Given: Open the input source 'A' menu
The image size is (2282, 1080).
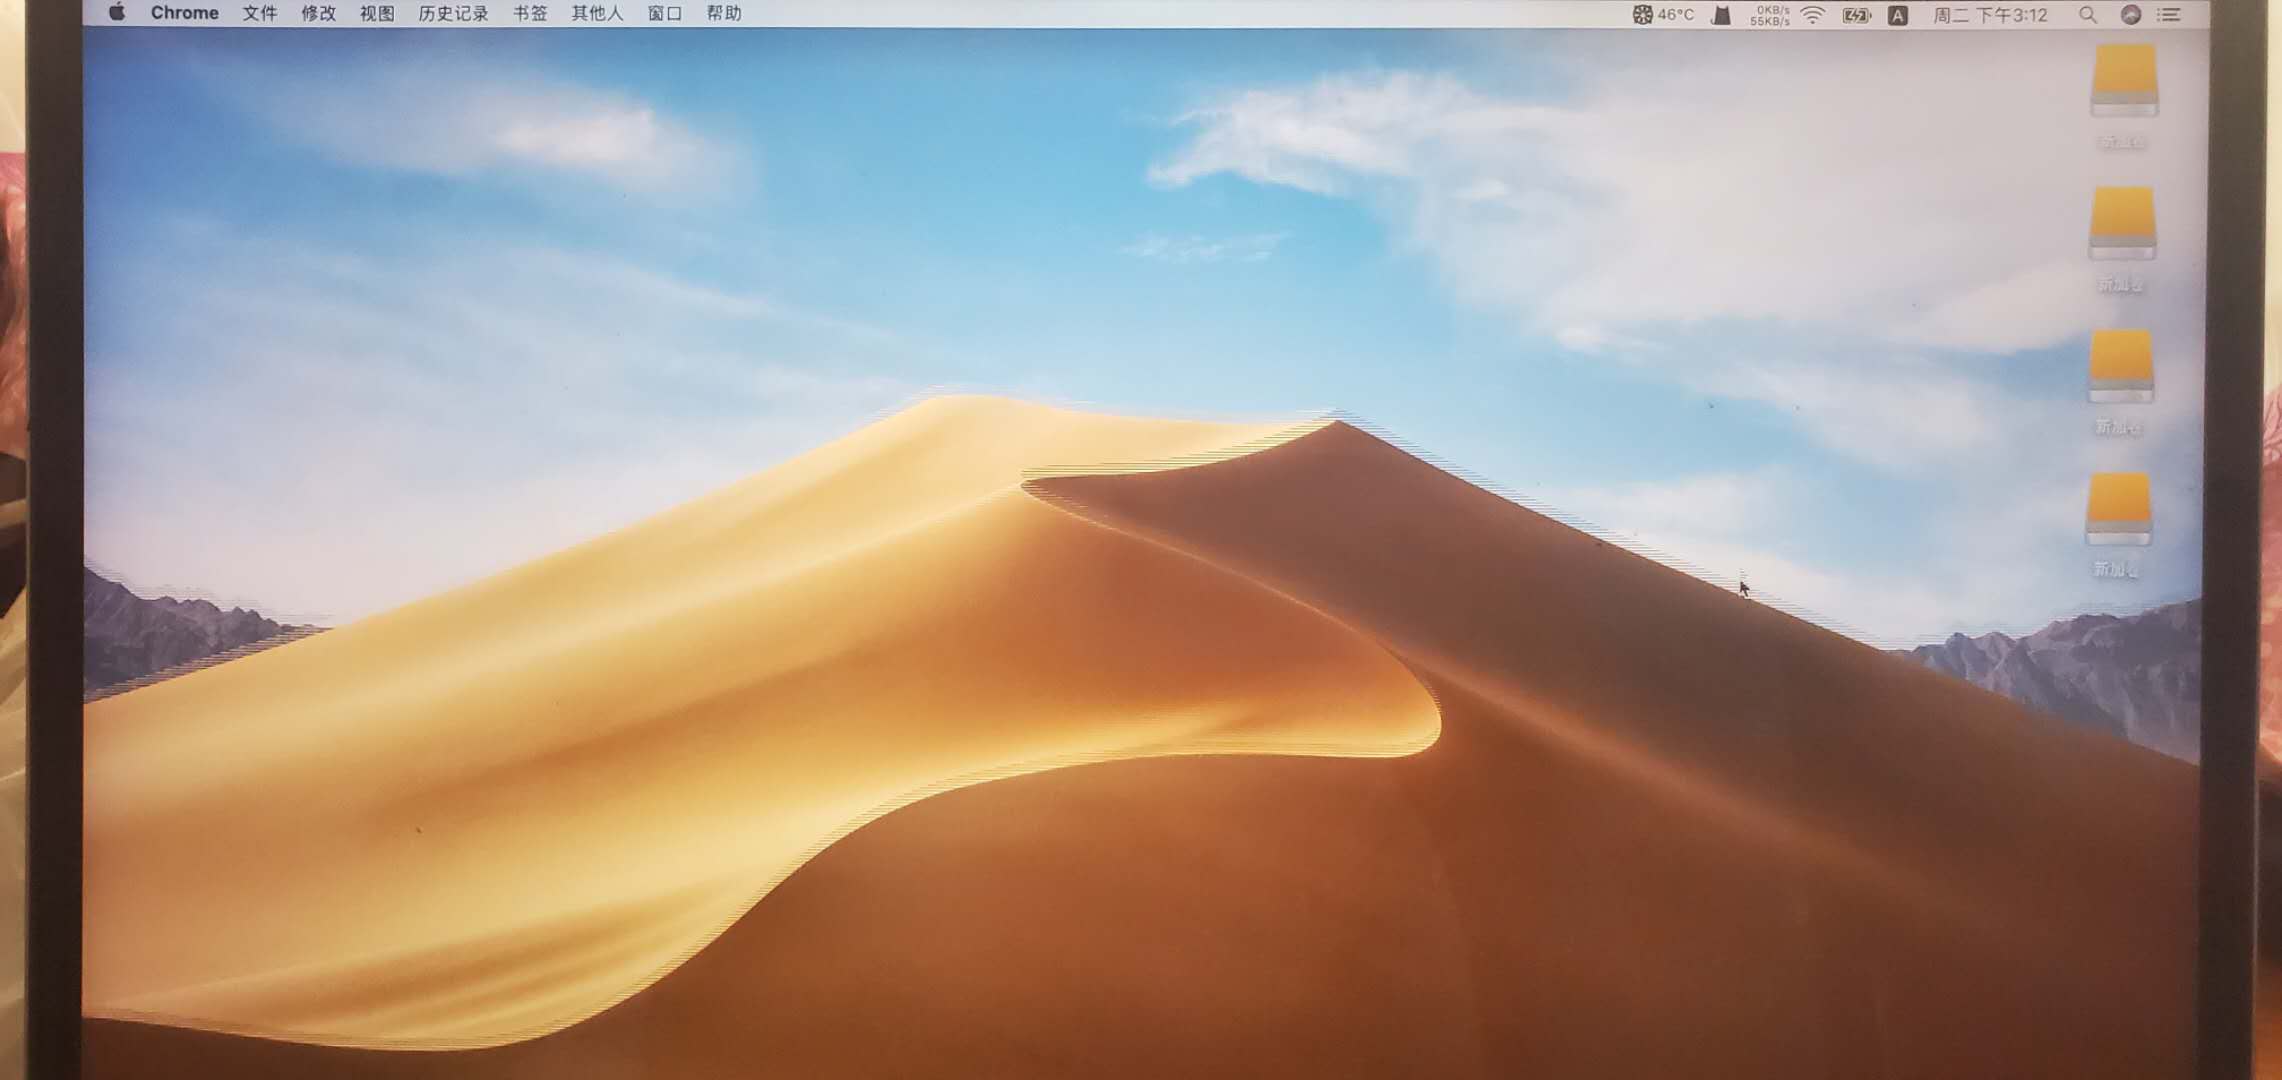Looking at the screenshot, I should click(x=1897, y=15).
